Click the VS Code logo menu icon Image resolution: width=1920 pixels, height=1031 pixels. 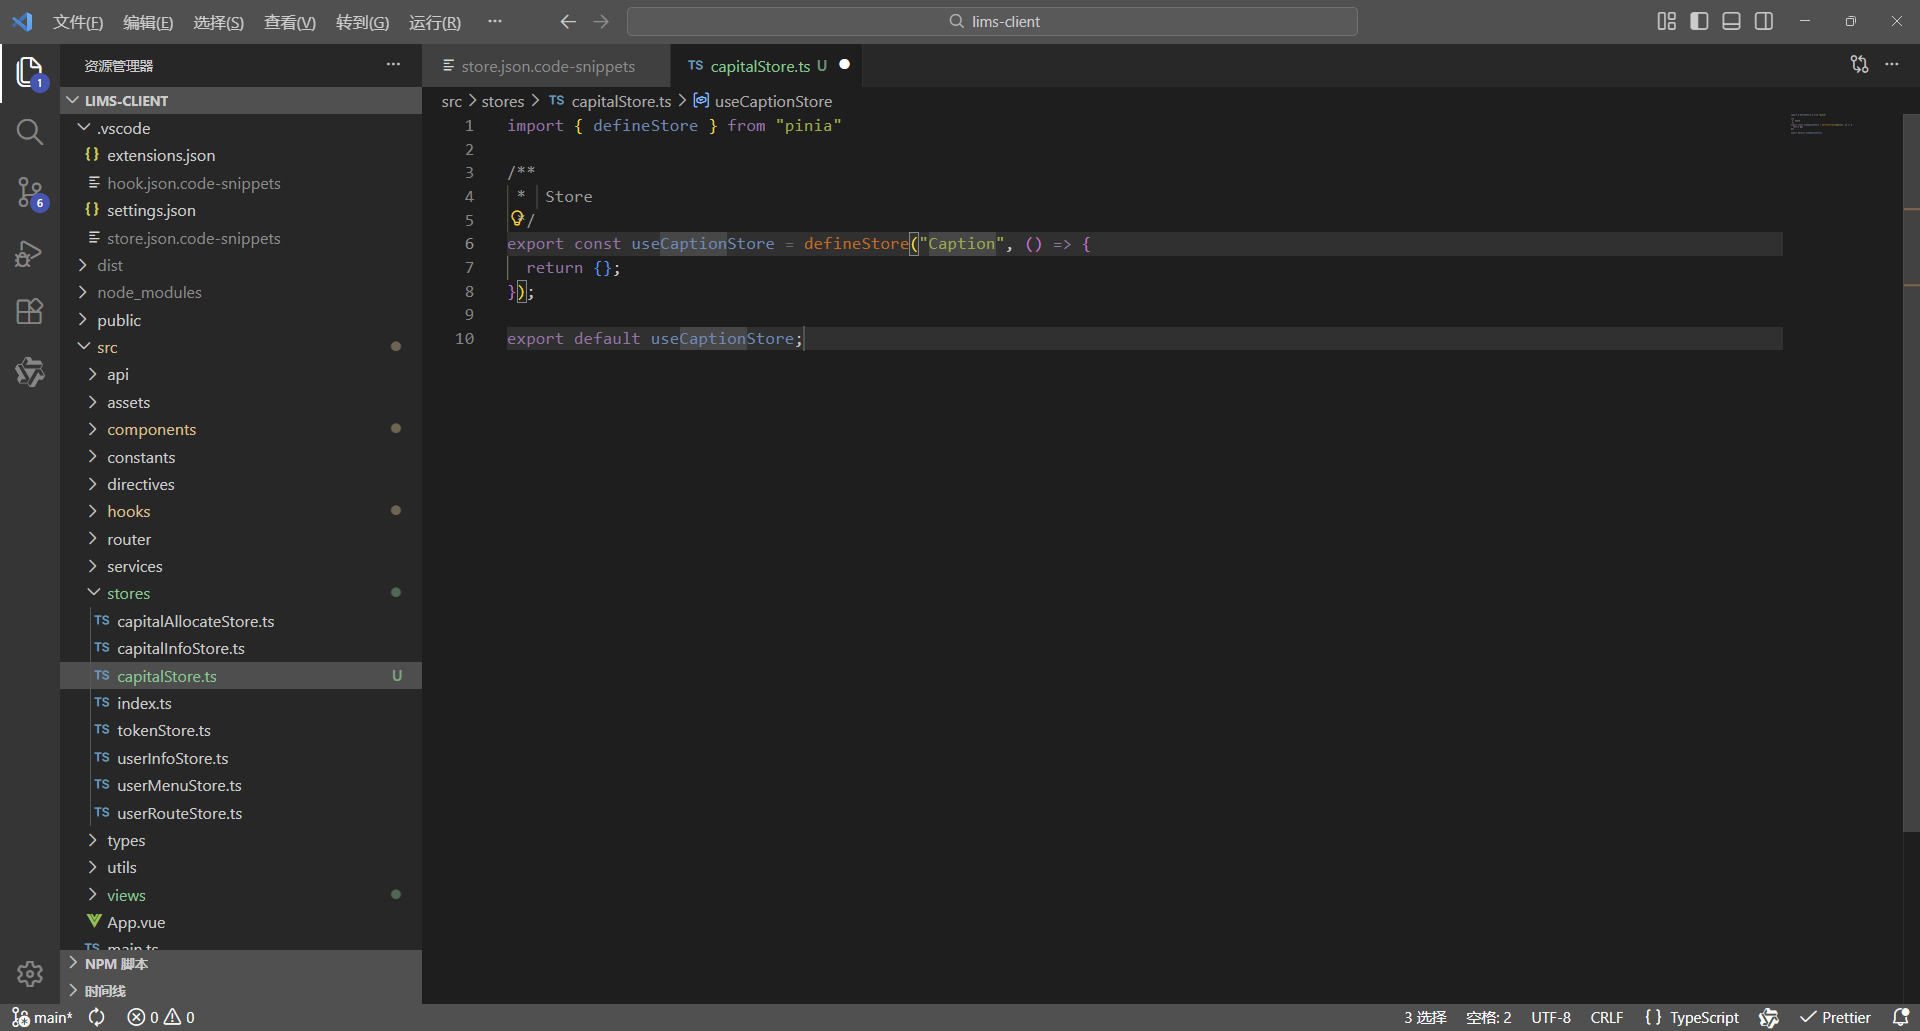(22, 21)
